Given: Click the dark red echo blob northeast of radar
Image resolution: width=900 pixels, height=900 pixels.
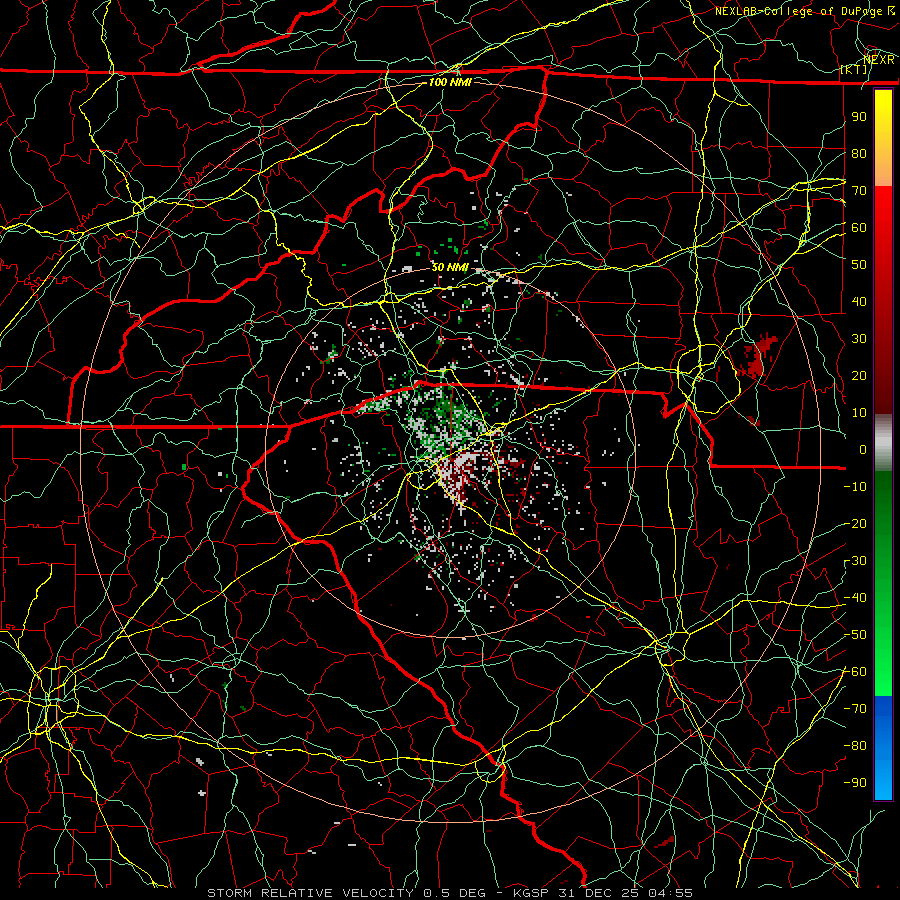Looking at the screenshot, I should pyautogui.click(x=759, y=354).
